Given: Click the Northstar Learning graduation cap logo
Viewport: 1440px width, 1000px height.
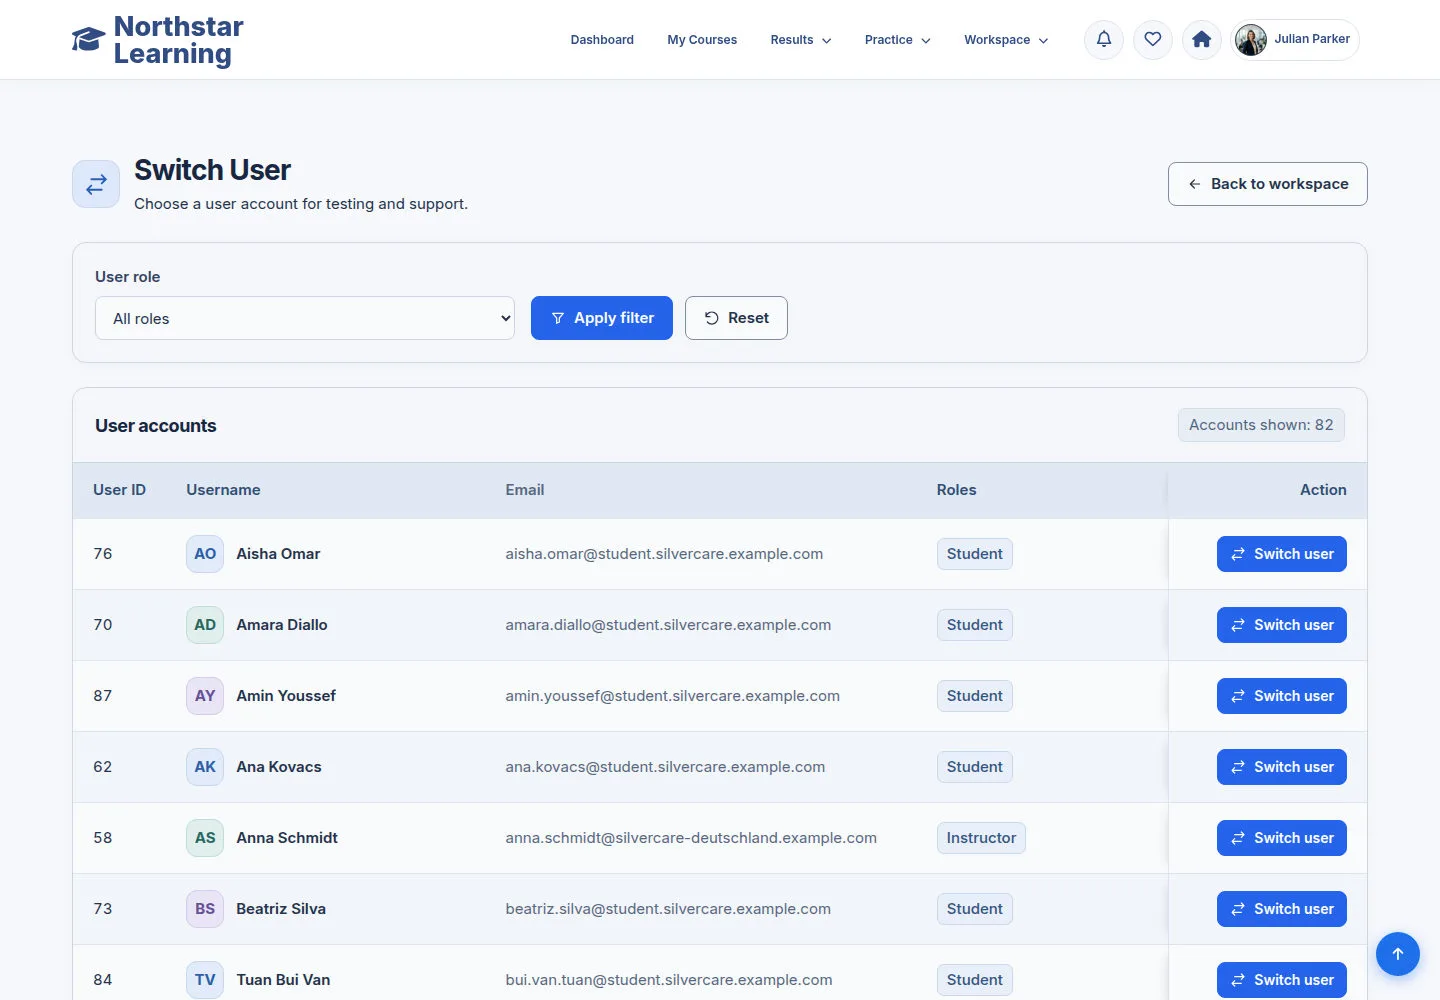Looking at the screenshot, I should click(88, 40).
